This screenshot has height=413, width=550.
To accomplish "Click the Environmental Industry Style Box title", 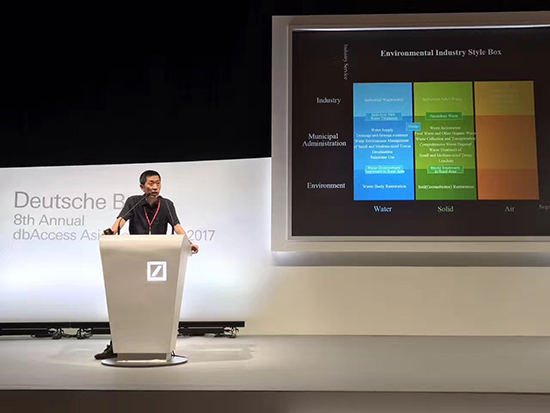I will pos(441,53).
